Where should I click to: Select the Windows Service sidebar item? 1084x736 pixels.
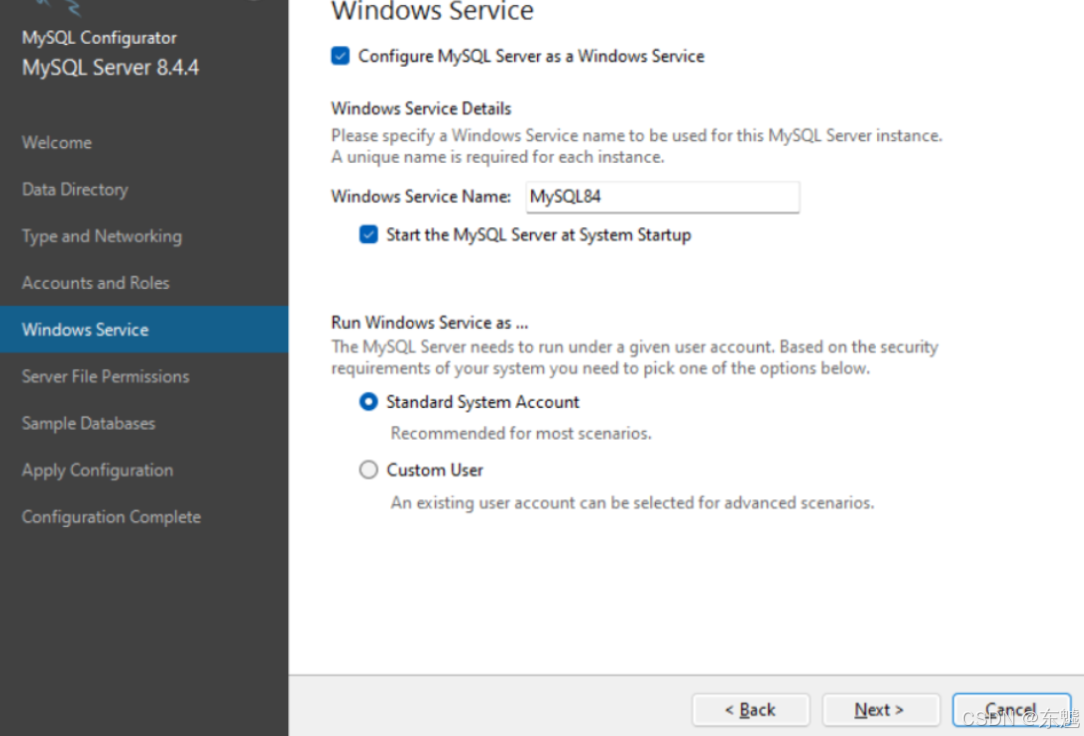pos(144,330)
